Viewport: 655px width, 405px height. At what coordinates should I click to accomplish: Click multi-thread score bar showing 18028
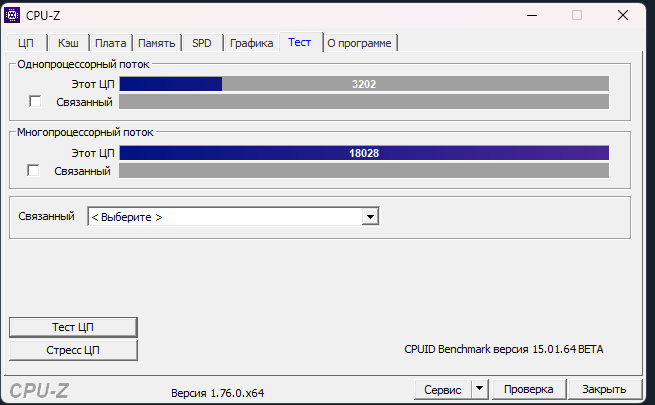(x=364, y=153)
